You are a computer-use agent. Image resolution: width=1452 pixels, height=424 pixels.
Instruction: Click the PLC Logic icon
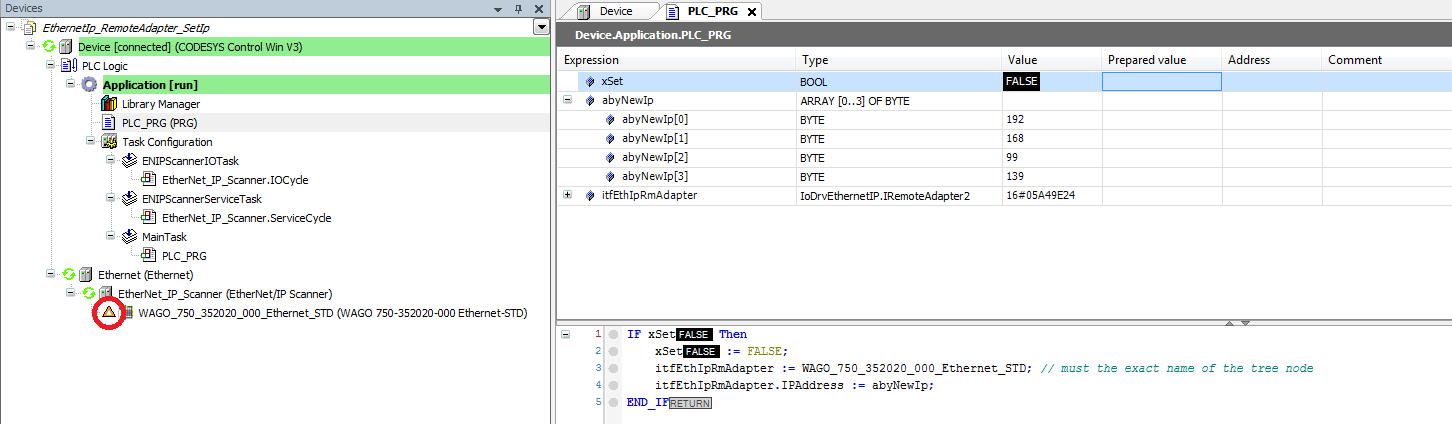(70, 66)
